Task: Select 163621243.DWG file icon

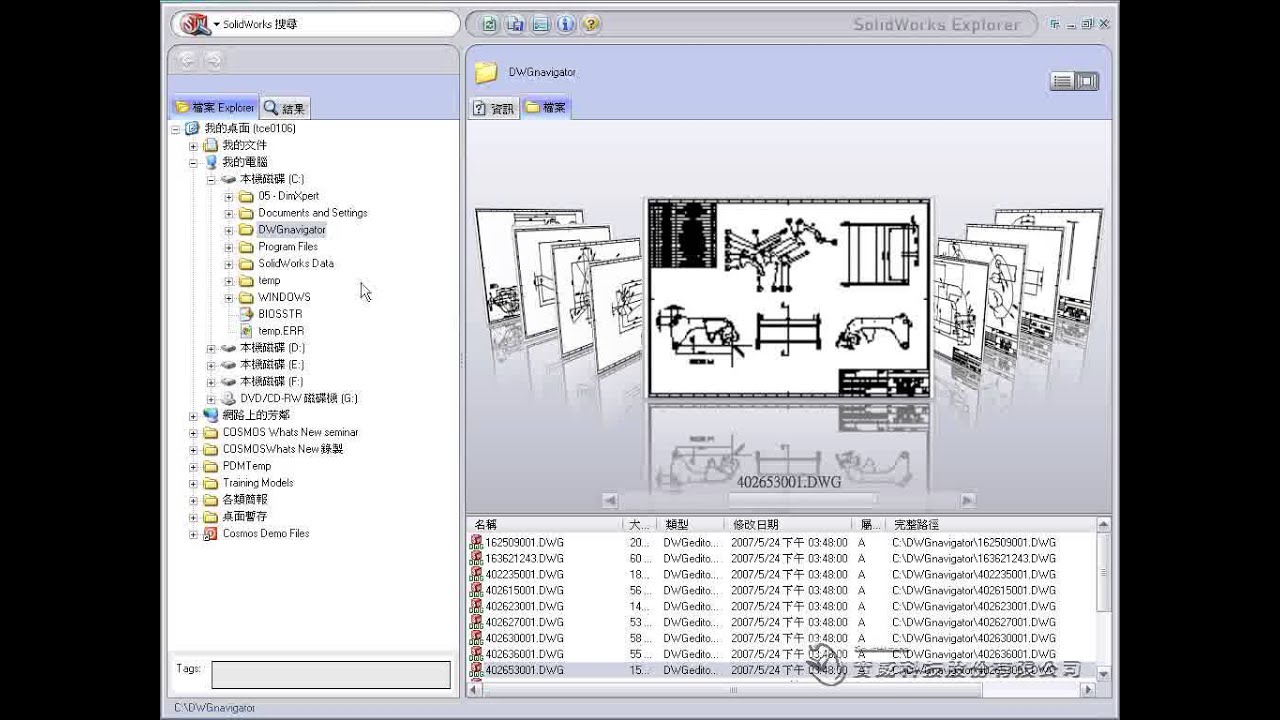Action: [476, 559]
